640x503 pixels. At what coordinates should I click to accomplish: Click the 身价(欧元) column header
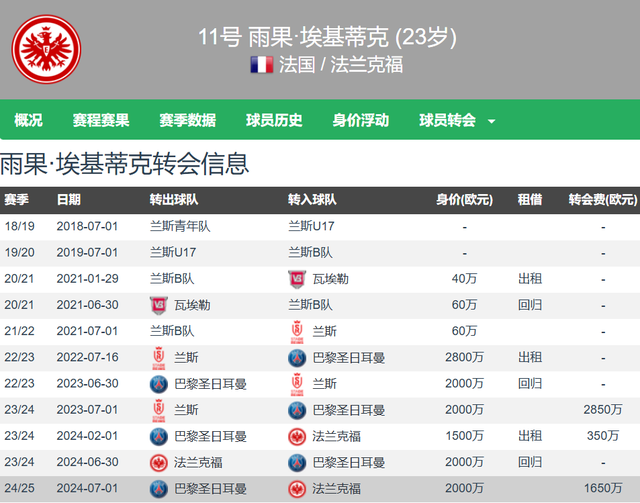coord(464,200)
